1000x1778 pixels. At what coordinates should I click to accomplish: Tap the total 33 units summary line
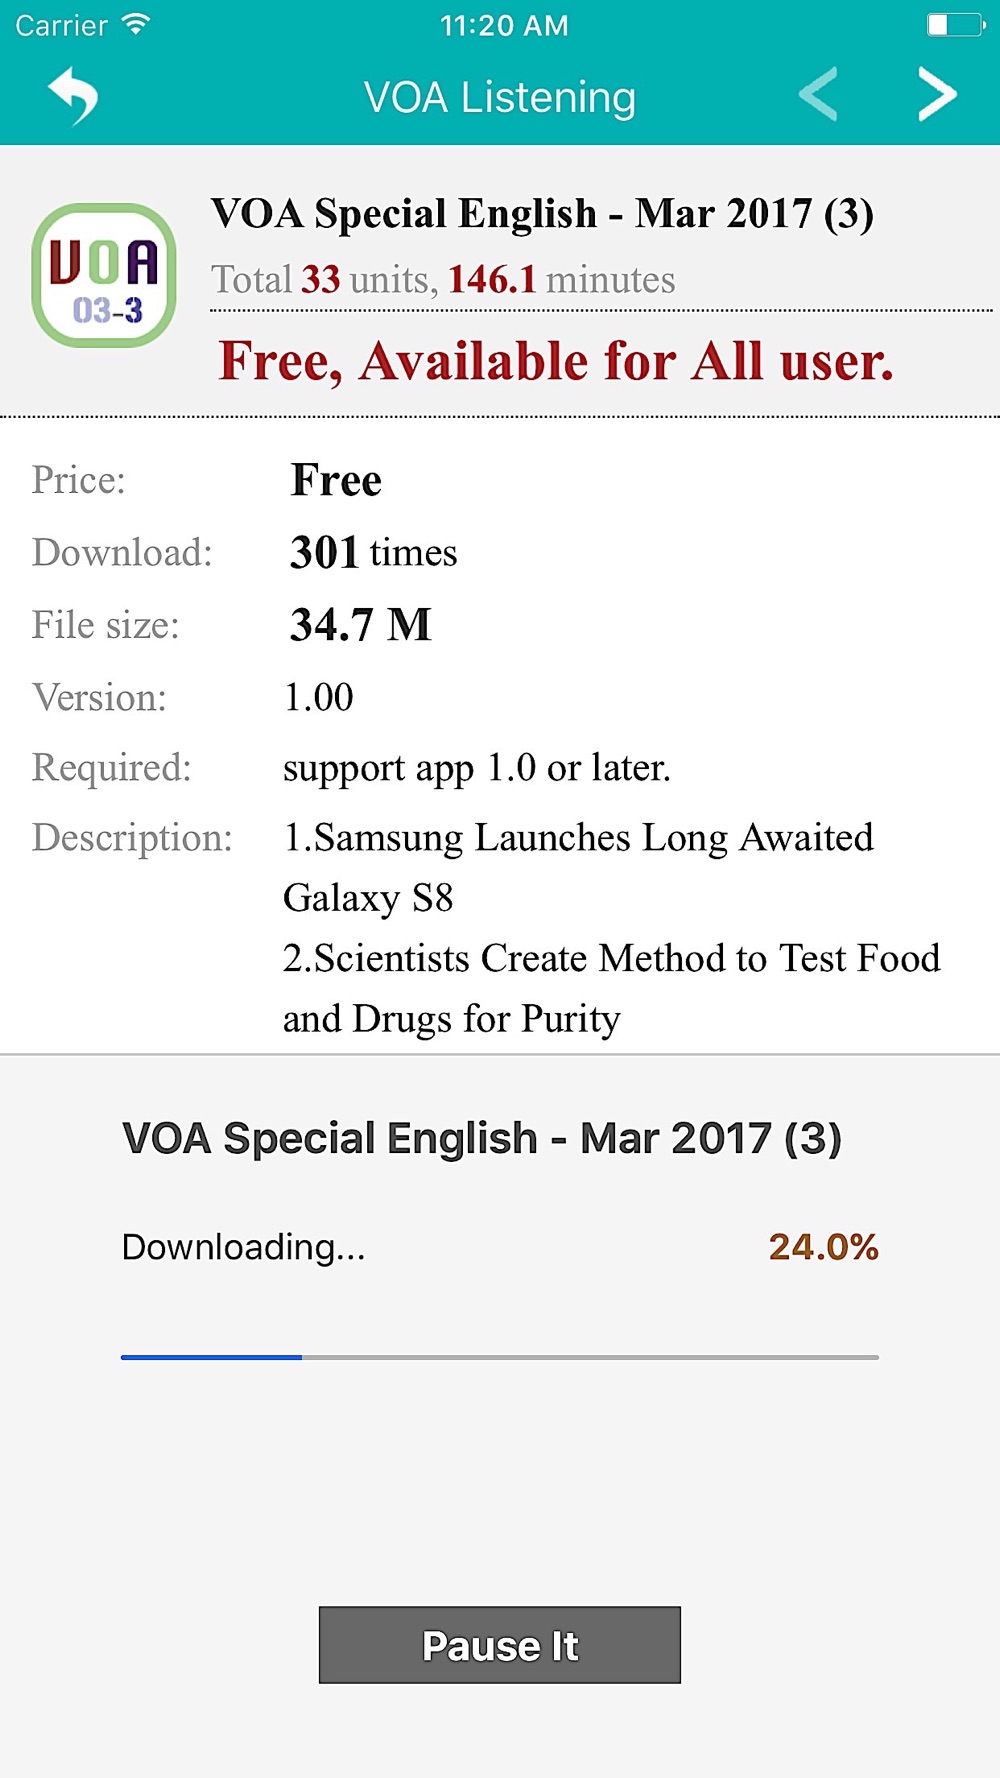coord(443,280)
